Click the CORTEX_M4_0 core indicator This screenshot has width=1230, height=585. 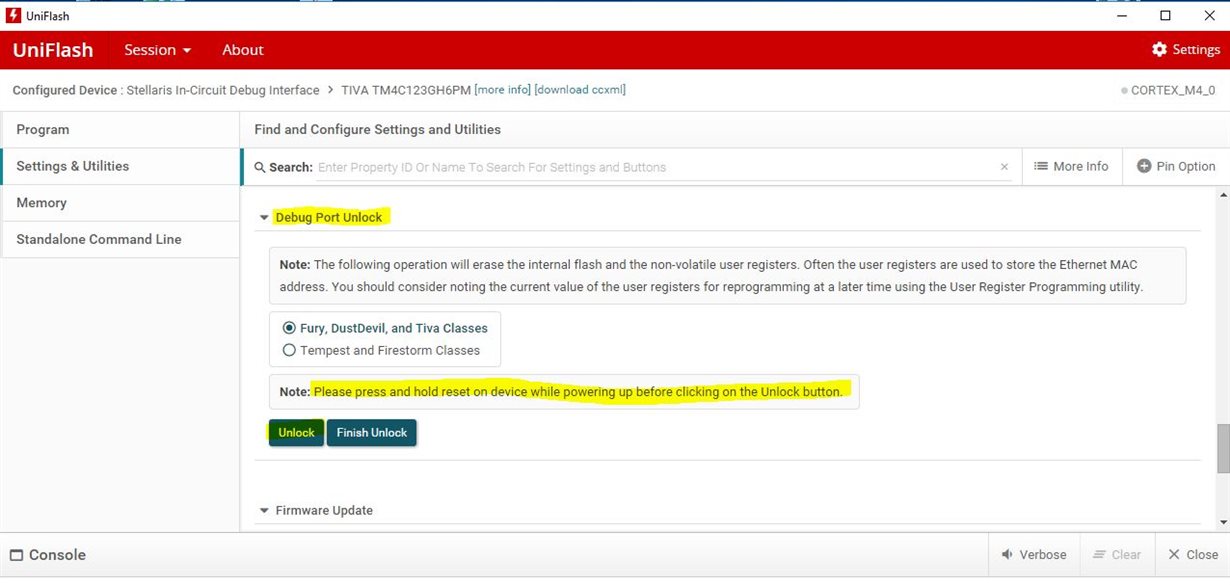click(x=1168, y=90)
